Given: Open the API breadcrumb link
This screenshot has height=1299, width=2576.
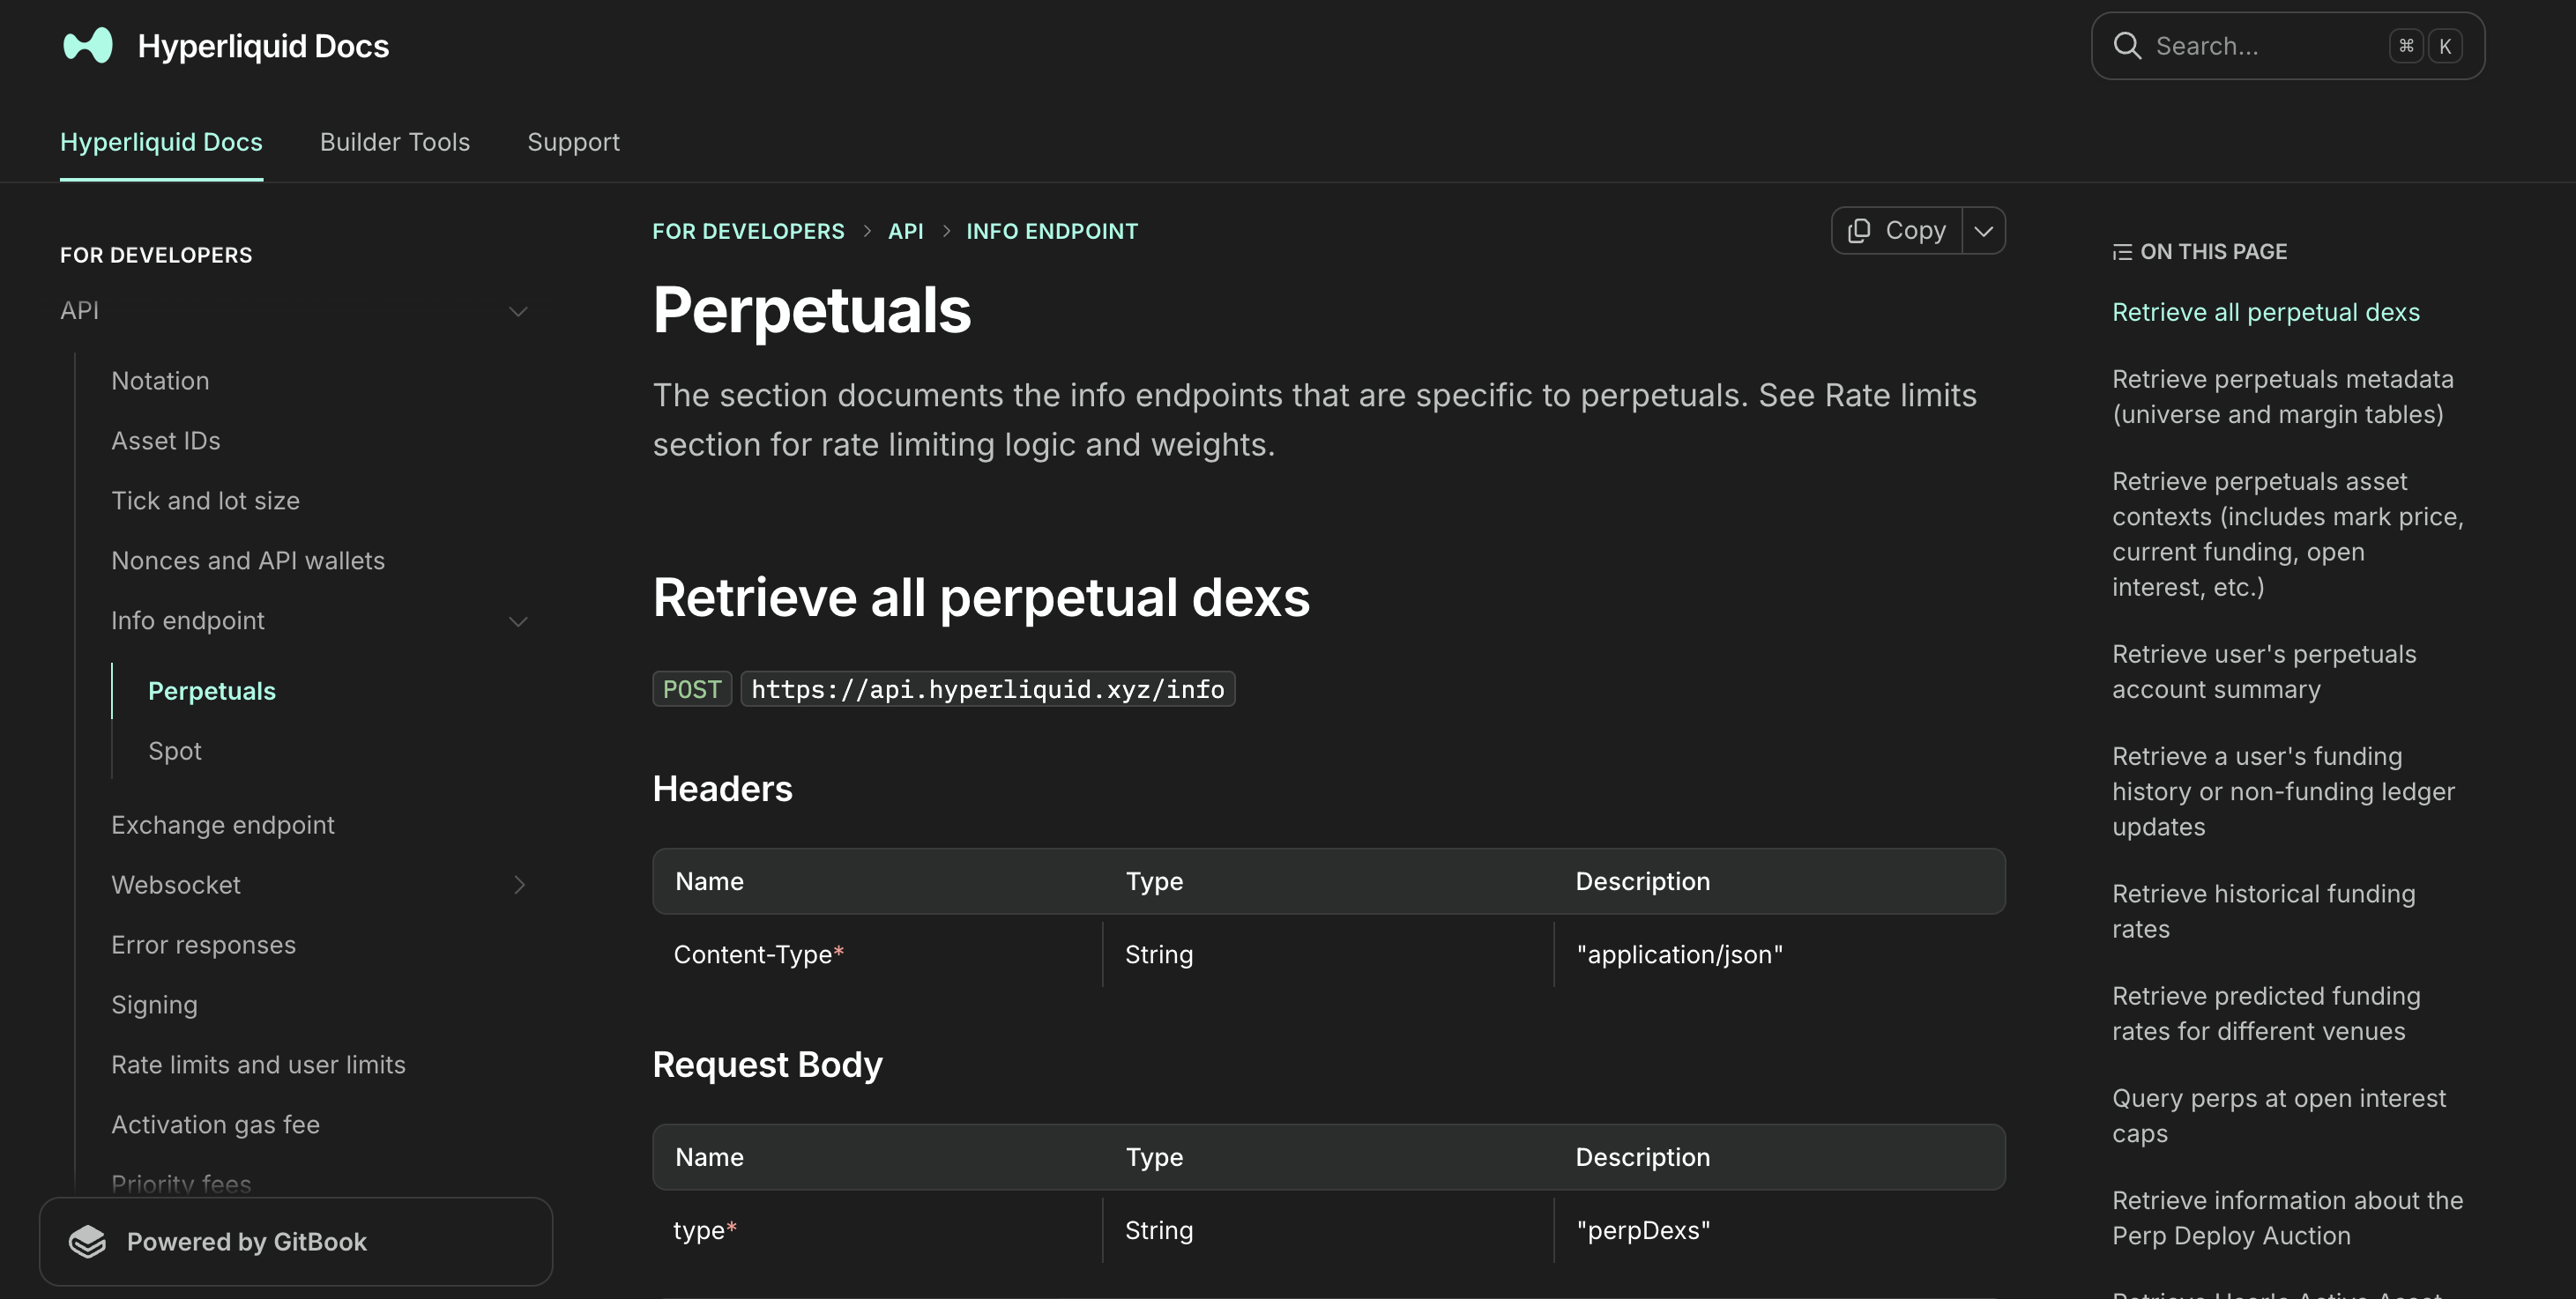Looking at the screenshot, I should (x=905, y=231).
